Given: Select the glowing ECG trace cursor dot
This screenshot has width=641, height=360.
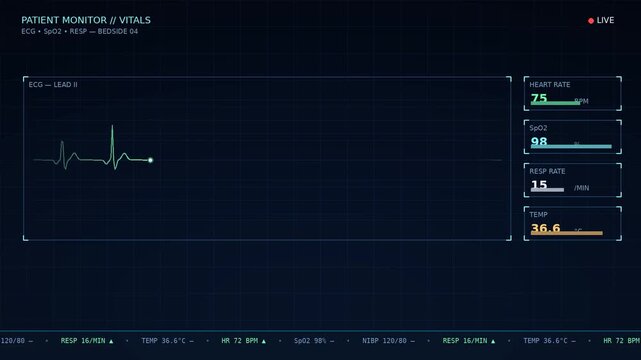Looking at the screenshot, I should coord(150,160).
